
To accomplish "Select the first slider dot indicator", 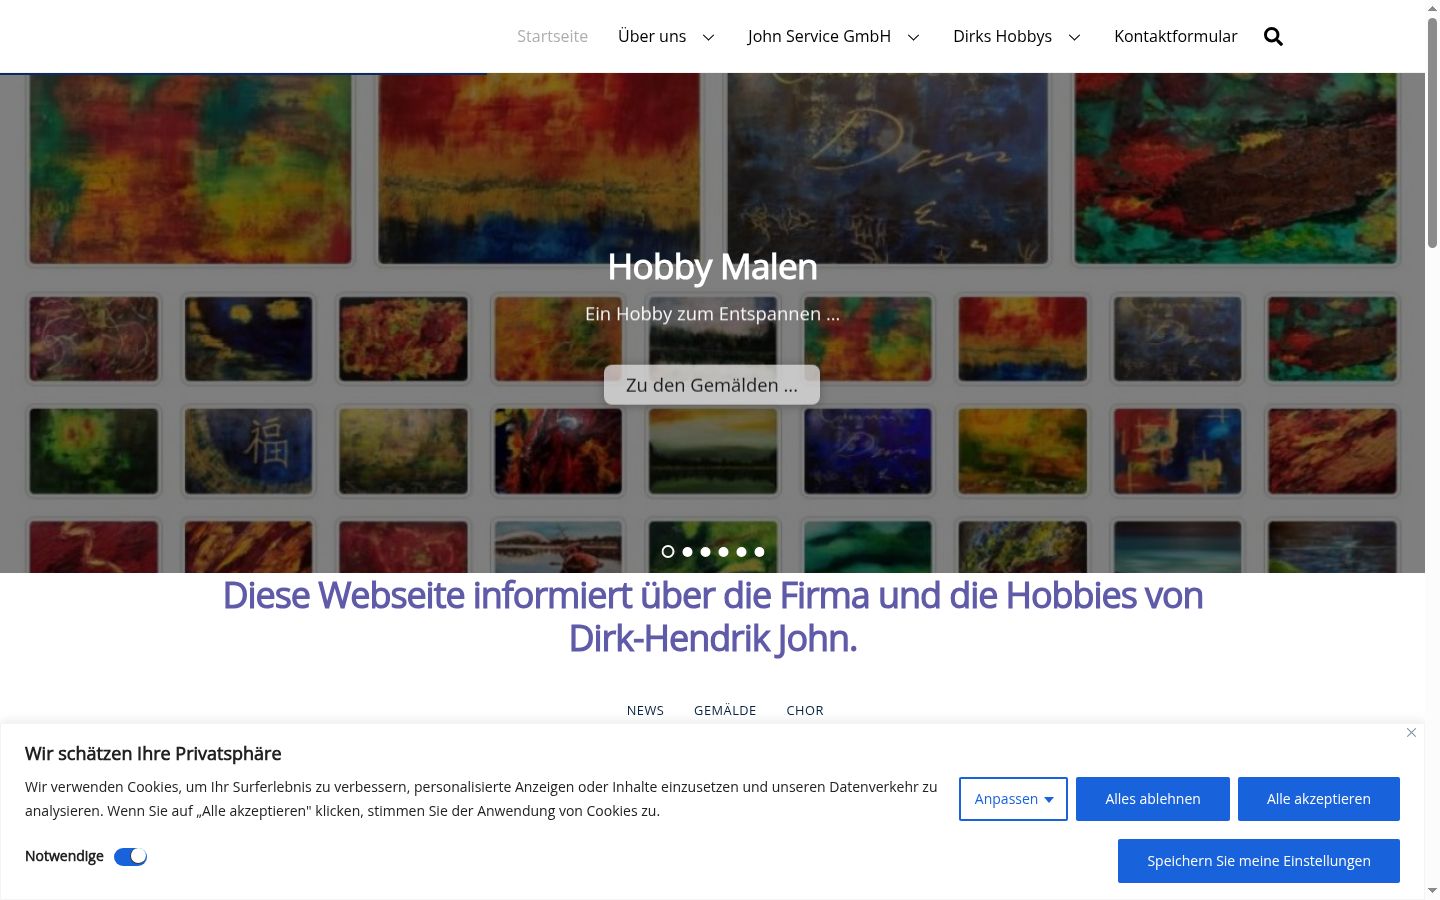I will [x=668, y=552].
